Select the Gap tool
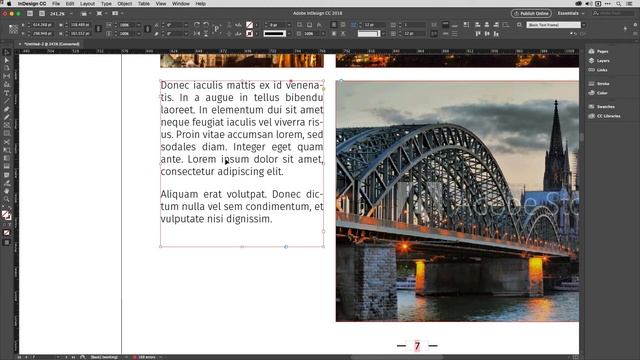640x360 pixels. [7, 76]
